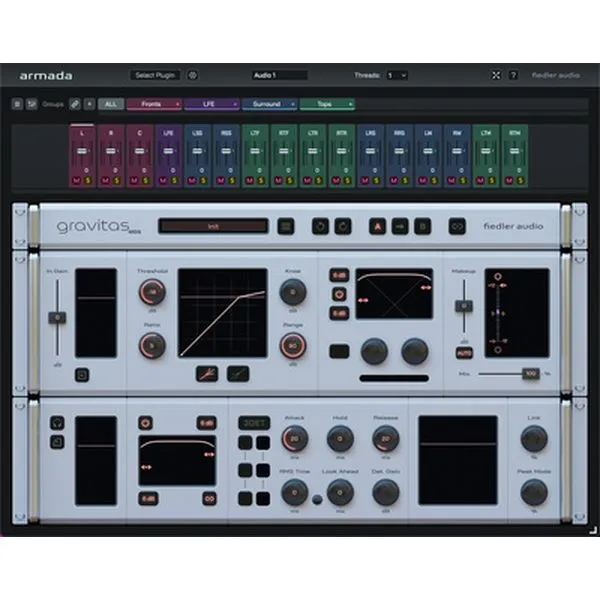600x600 pixels.
Task: Expand the Surround group dropdown arrow
Action: coord(293,104)
